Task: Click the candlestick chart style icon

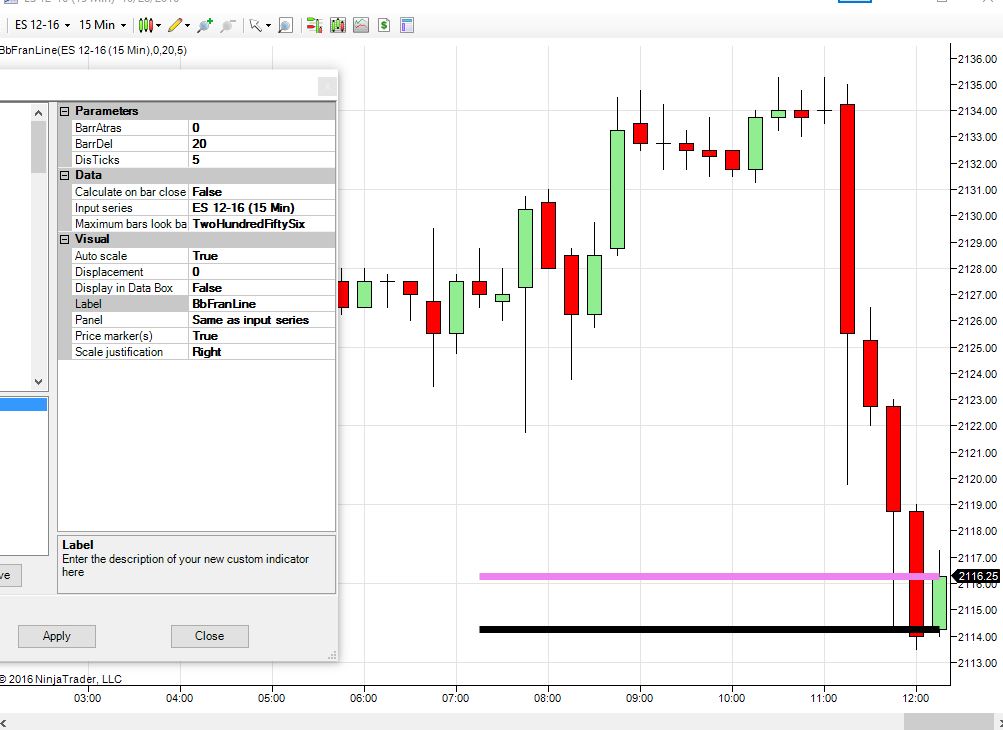Action: (146, 25)
